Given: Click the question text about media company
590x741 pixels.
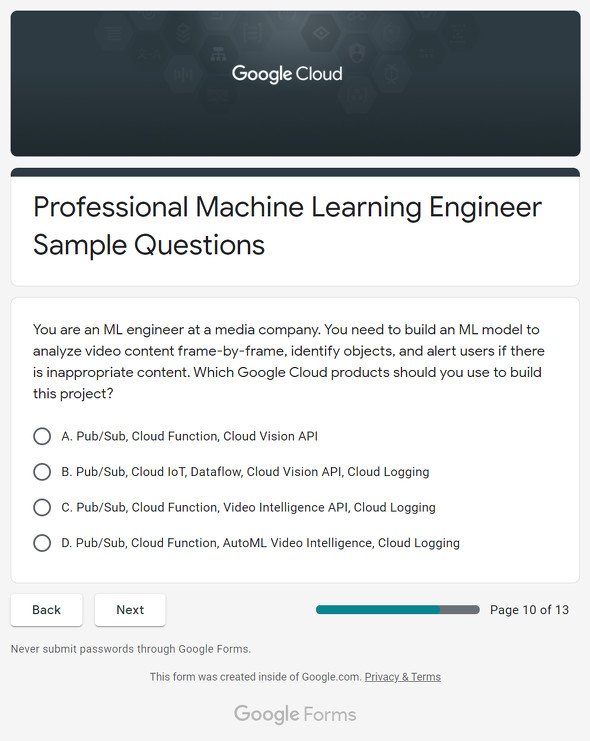Looking at the screenshot, I should (x=288, y=362).
